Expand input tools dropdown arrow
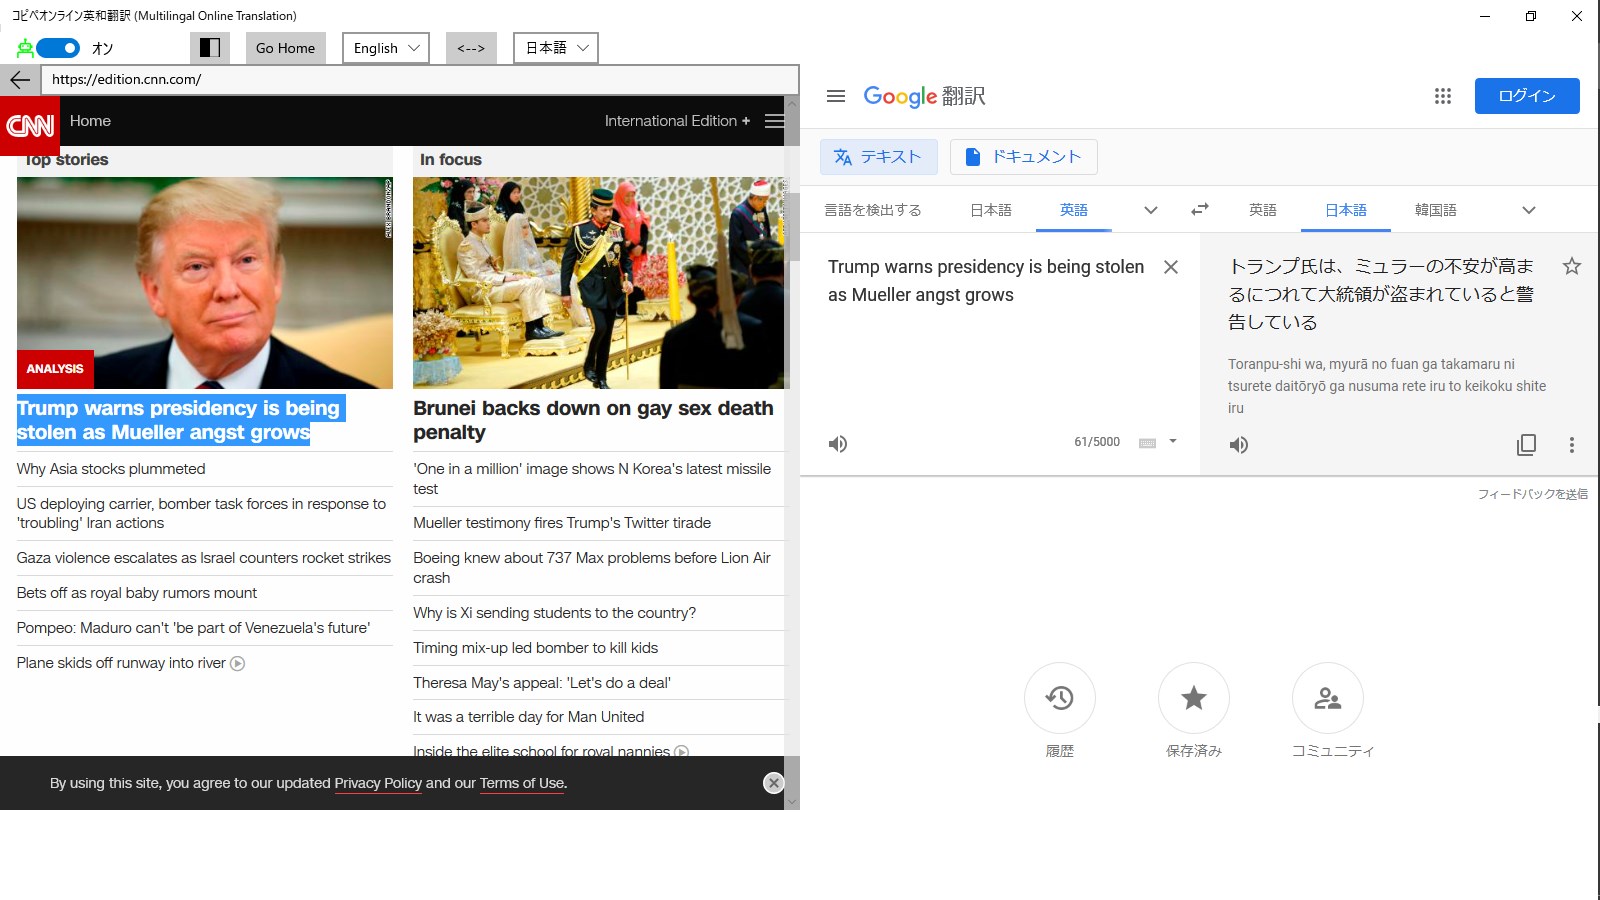 click(x=1173, y=441)
